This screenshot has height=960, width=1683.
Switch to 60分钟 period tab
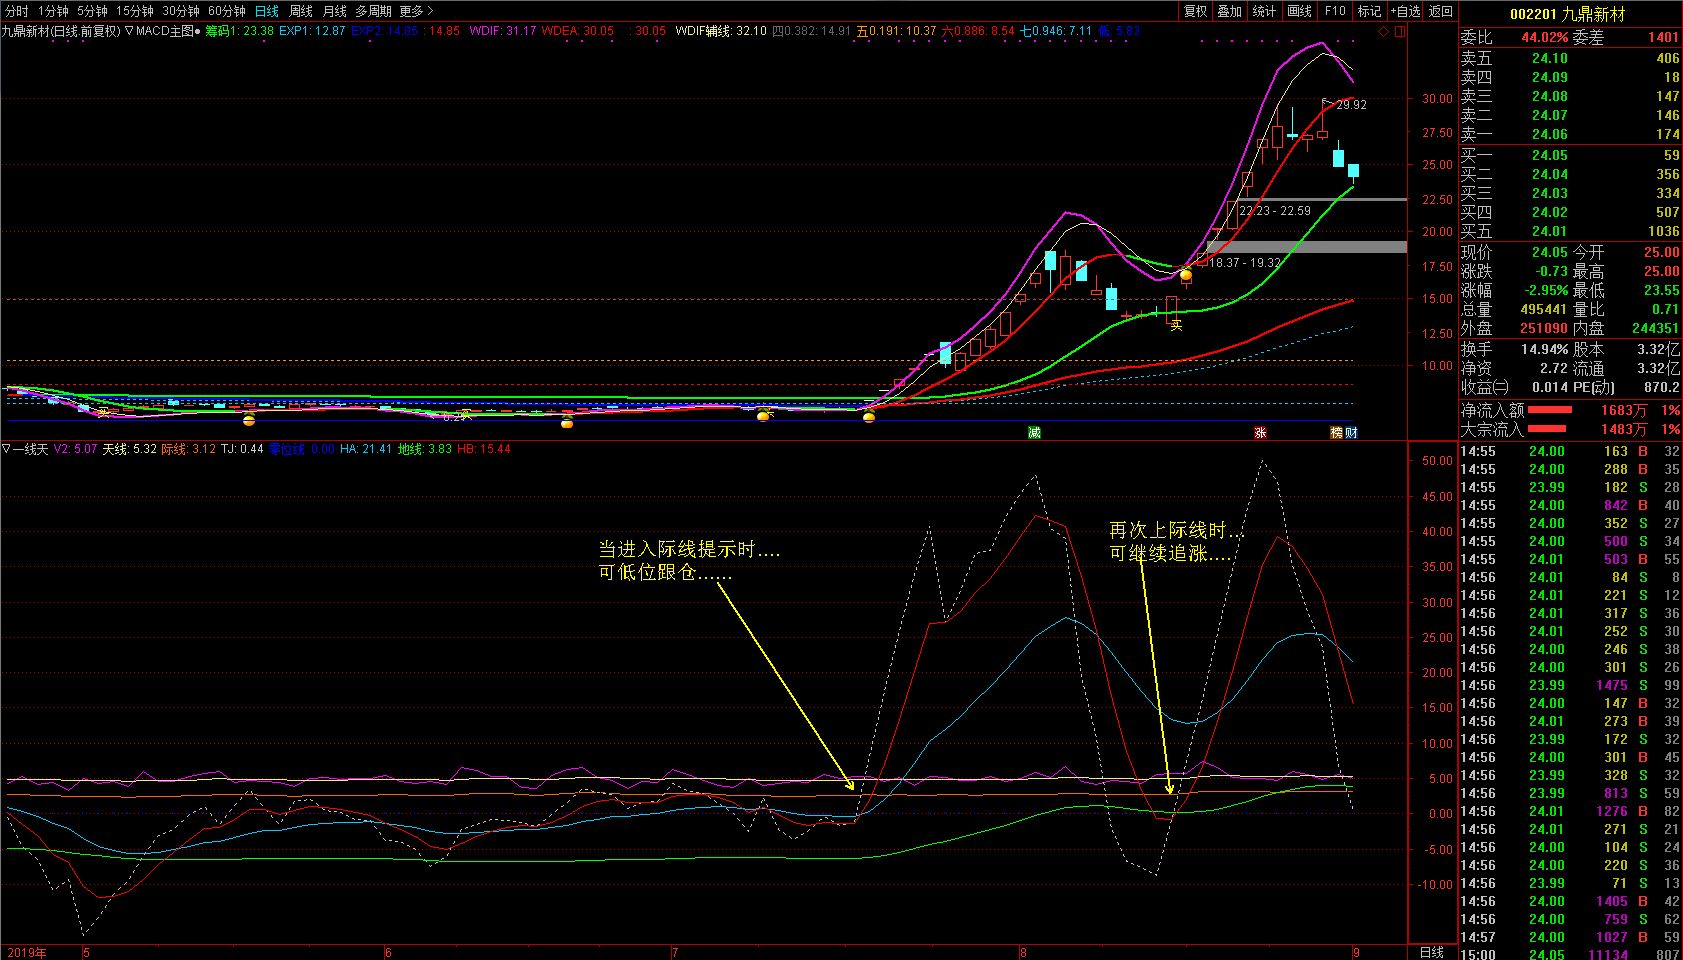(226, 11)
